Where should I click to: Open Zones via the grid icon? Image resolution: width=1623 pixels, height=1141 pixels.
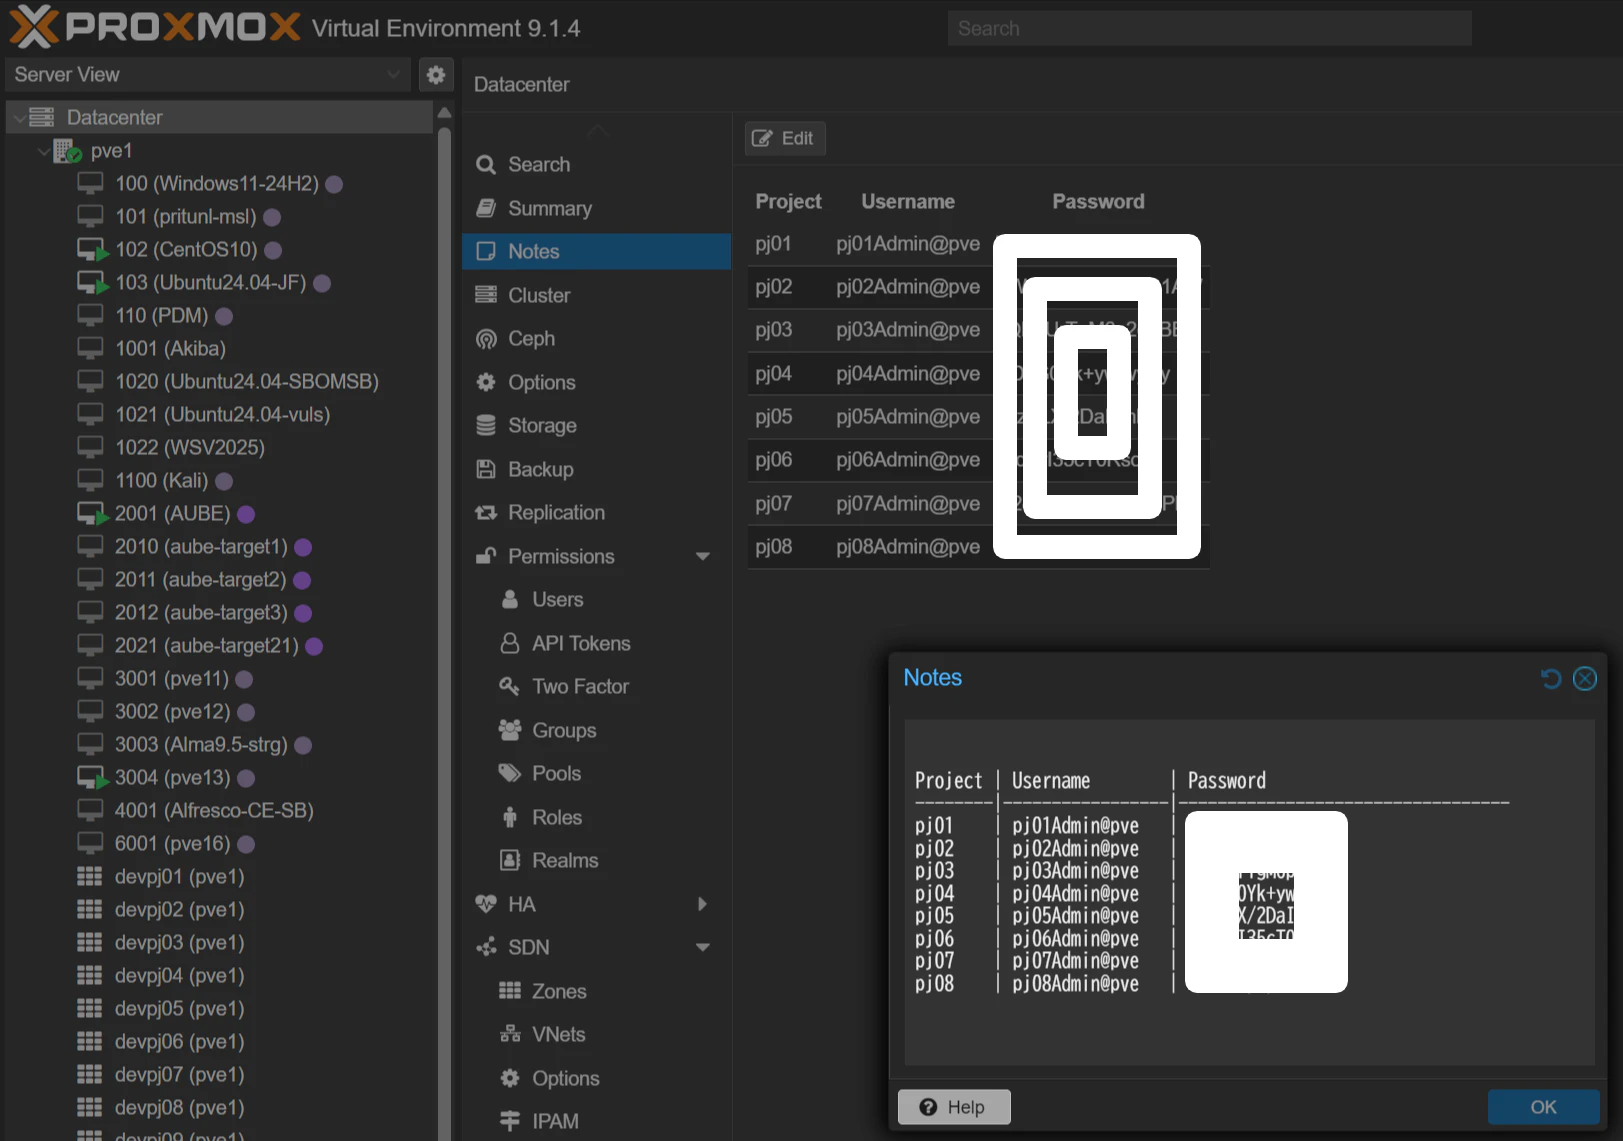(x=510, y=991)
